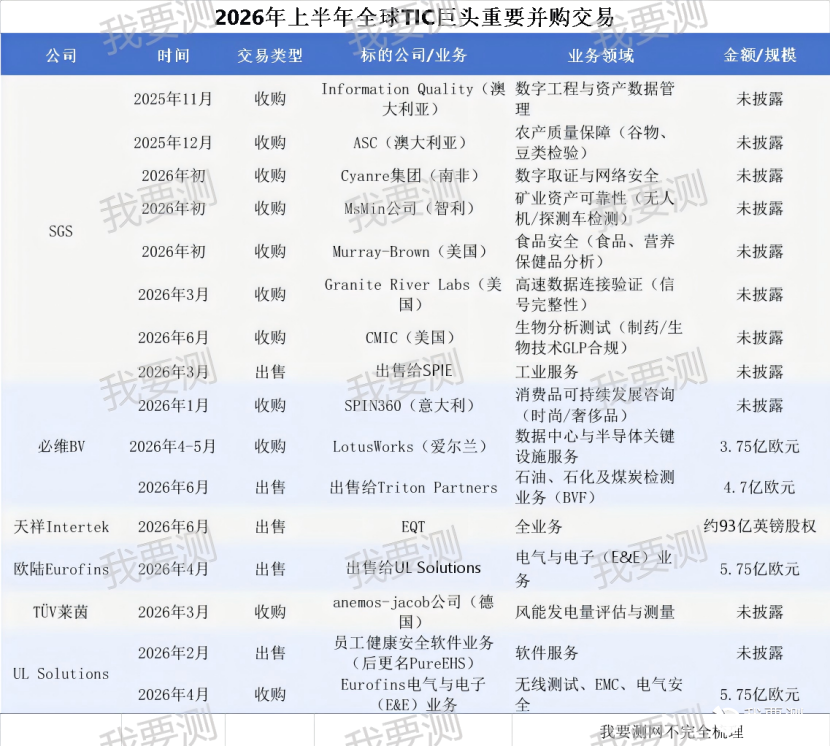Select the 农产质量保障(谷物、豆类检验) cell
Image resolution: width=830 pixels, height=747 pixels.
(x=592, y=142)
